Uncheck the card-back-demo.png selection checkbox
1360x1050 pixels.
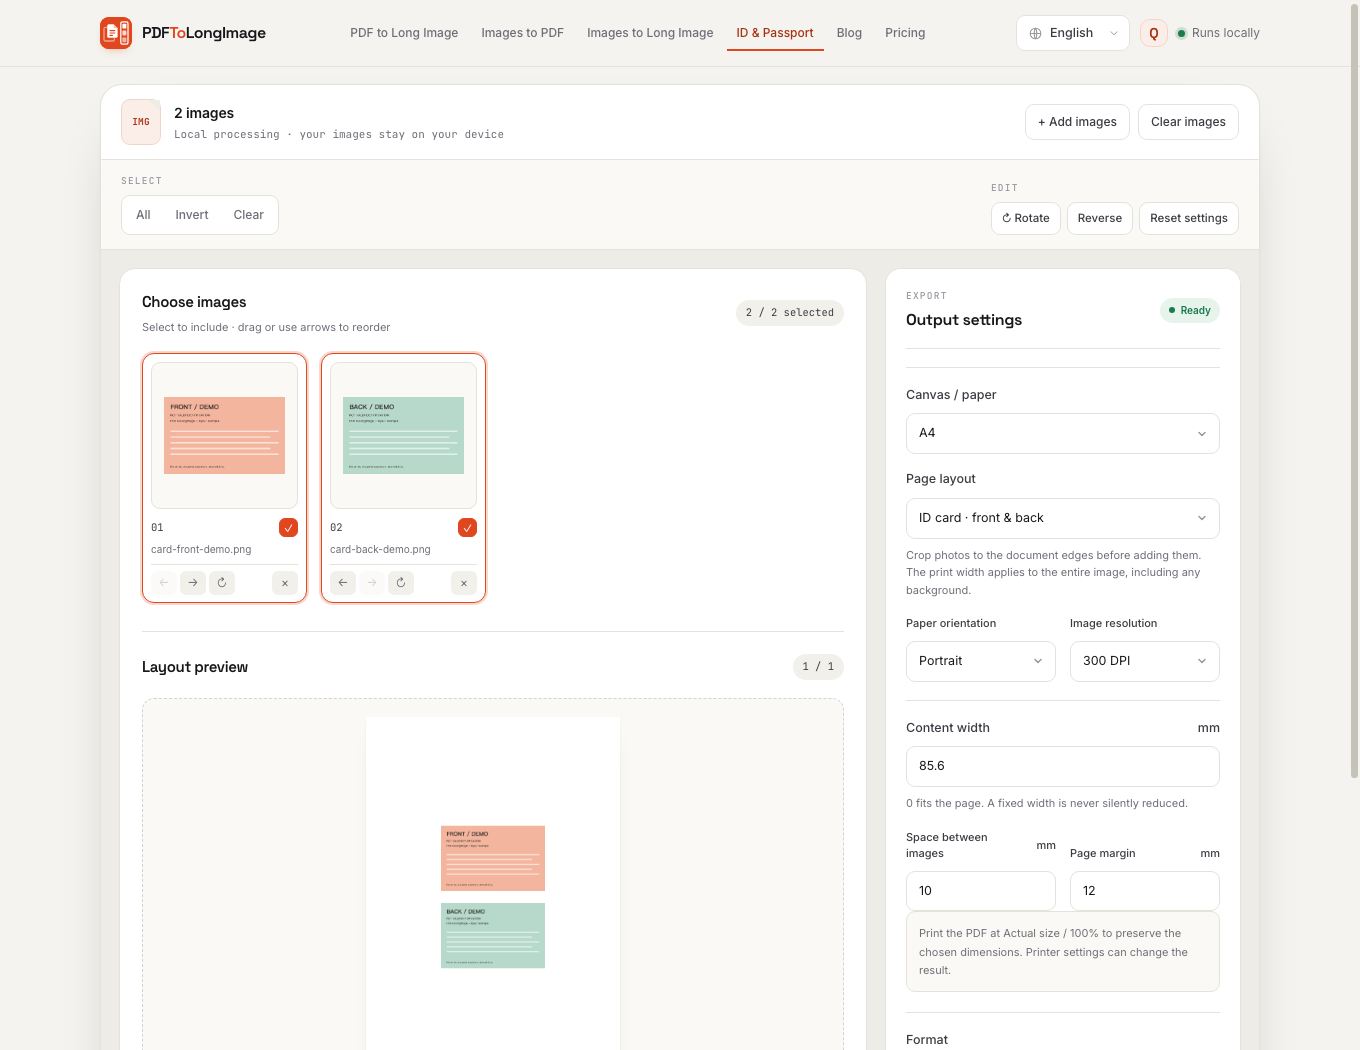(467, 527)
